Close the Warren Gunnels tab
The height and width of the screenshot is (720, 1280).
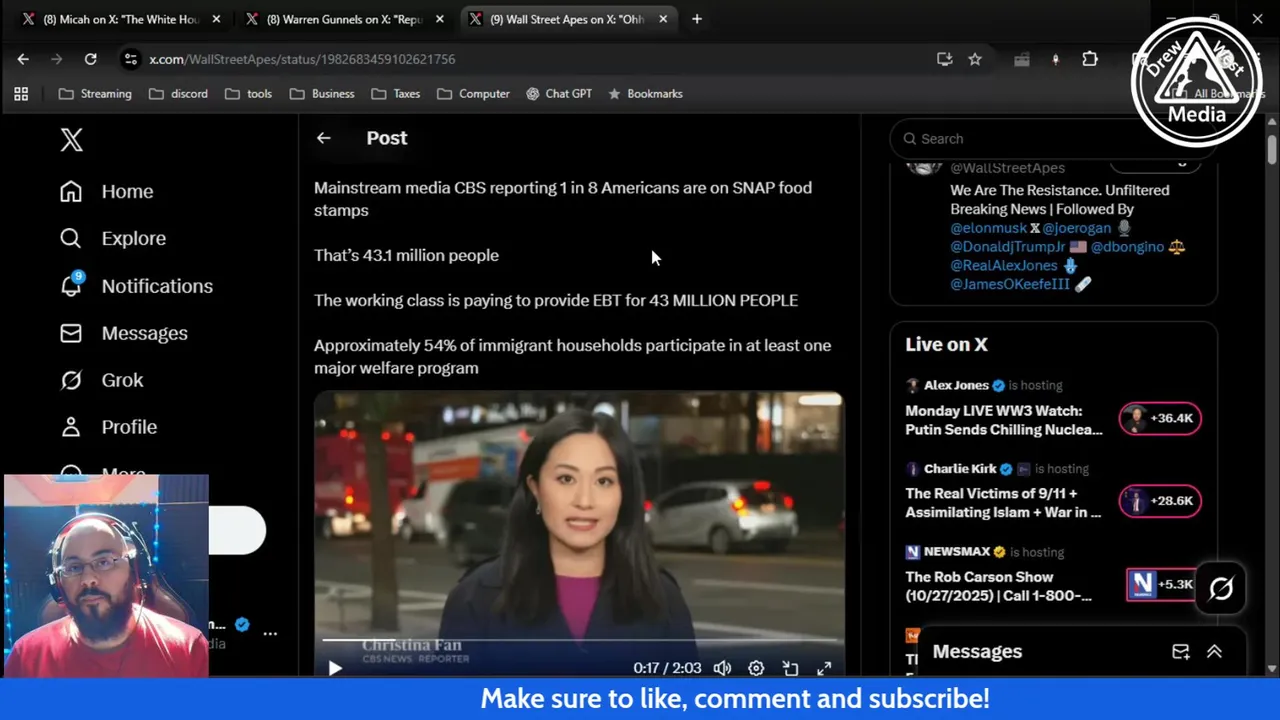(439, 19)
